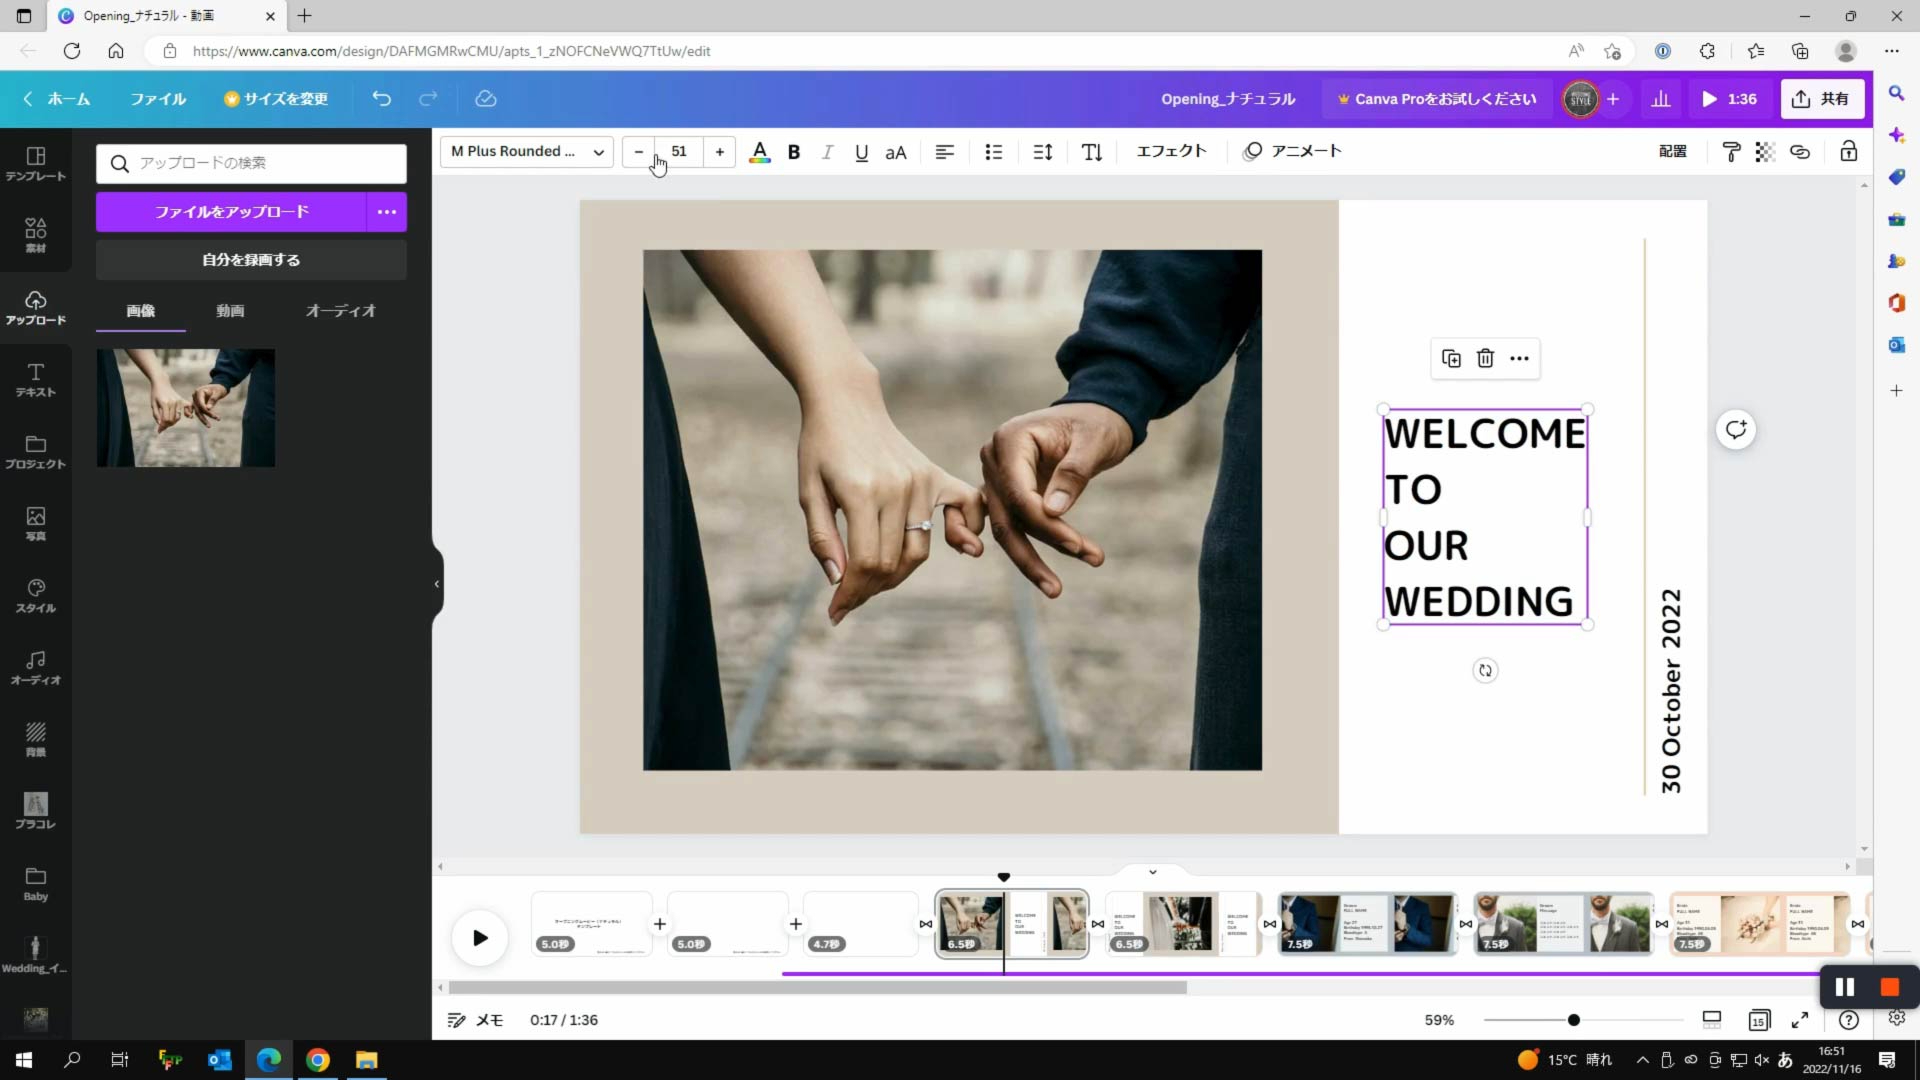The image size is (1920, 1080).
Task: Delete selected text using the trash icon
Action: pos(1485,358)
